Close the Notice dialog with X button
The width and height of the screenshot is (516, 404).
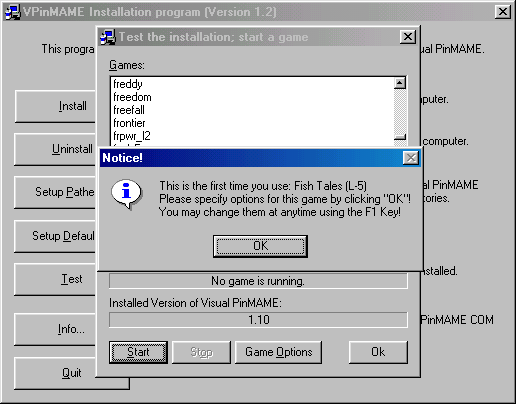[x=411, y=158]
